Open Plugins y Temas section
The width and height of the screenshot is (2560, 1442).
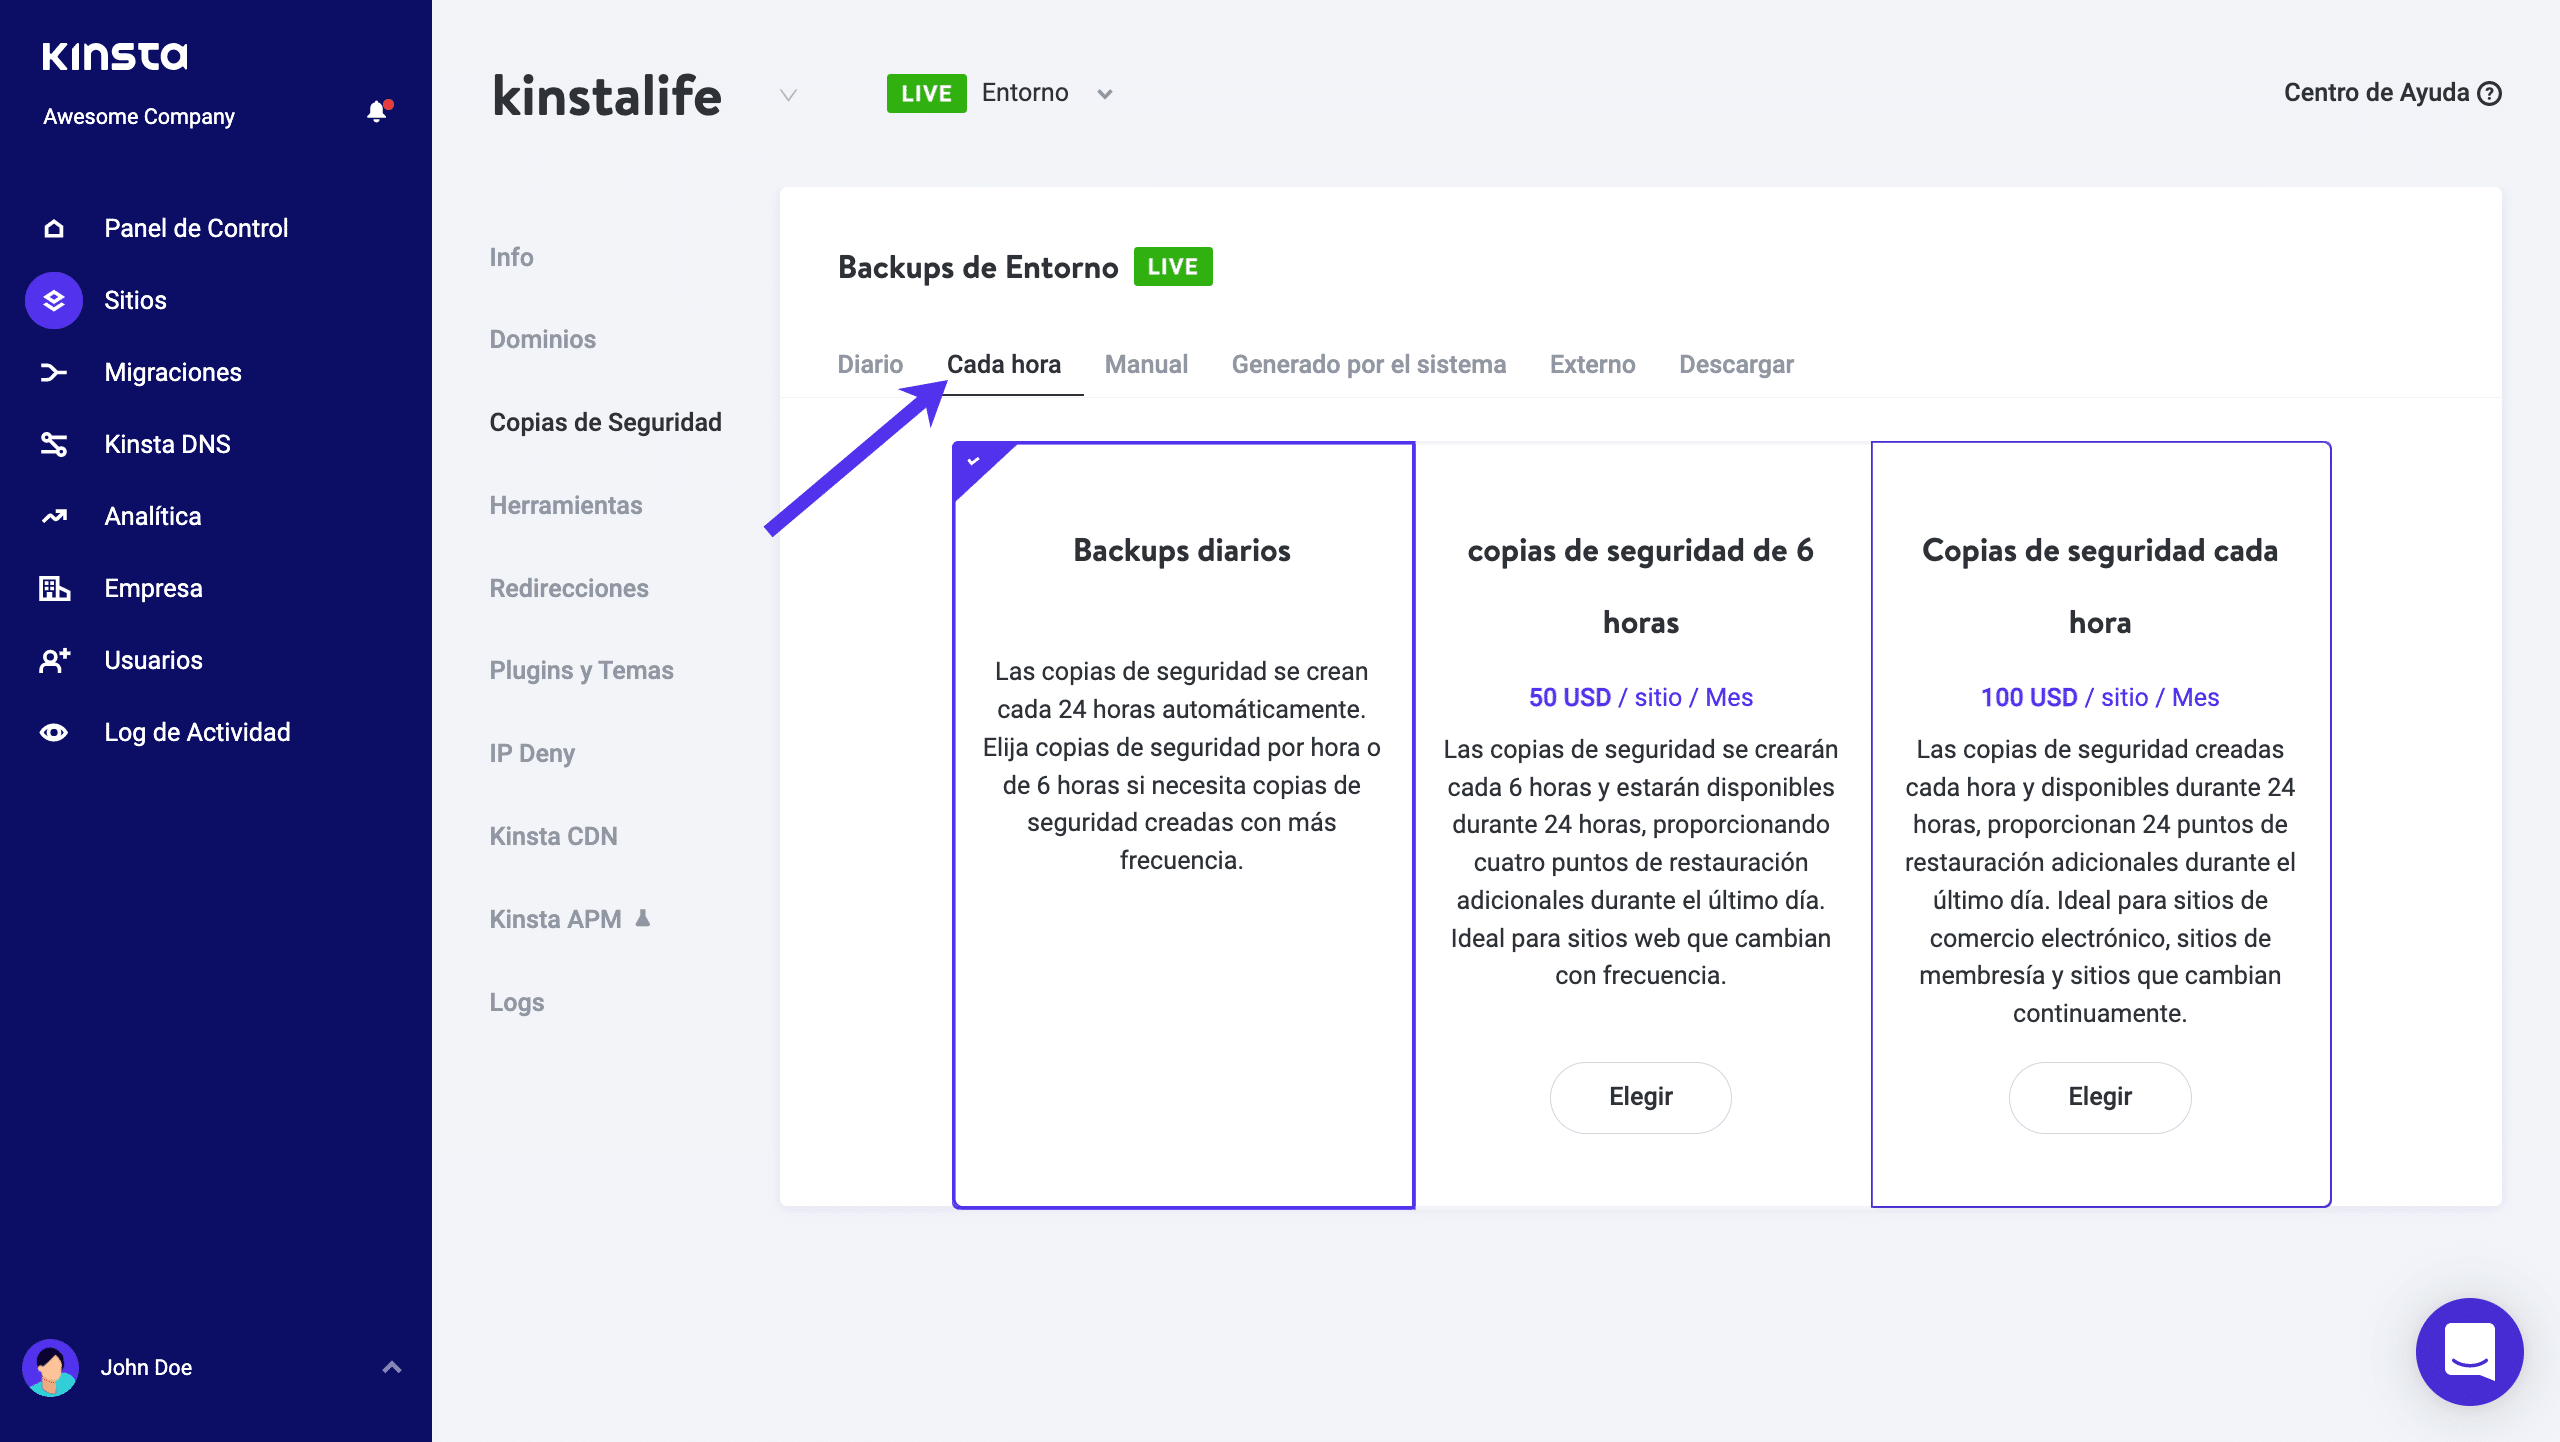(x=581, y=670)
